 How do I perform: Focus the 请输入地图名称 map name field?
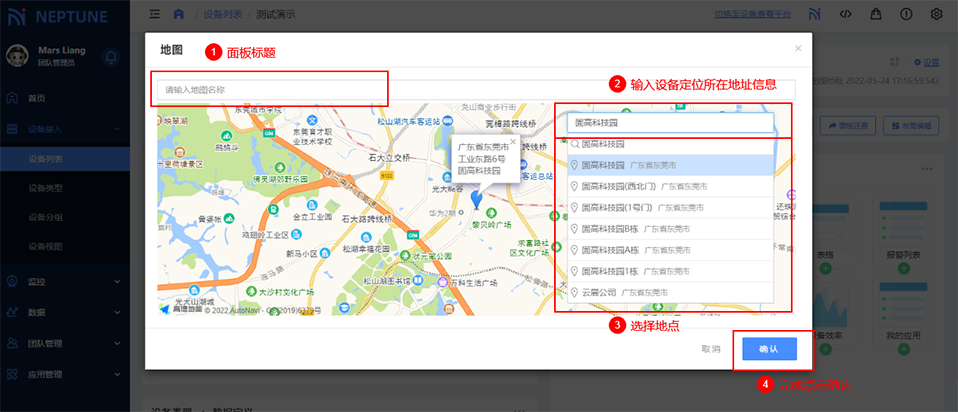click(x=476, y=89)
